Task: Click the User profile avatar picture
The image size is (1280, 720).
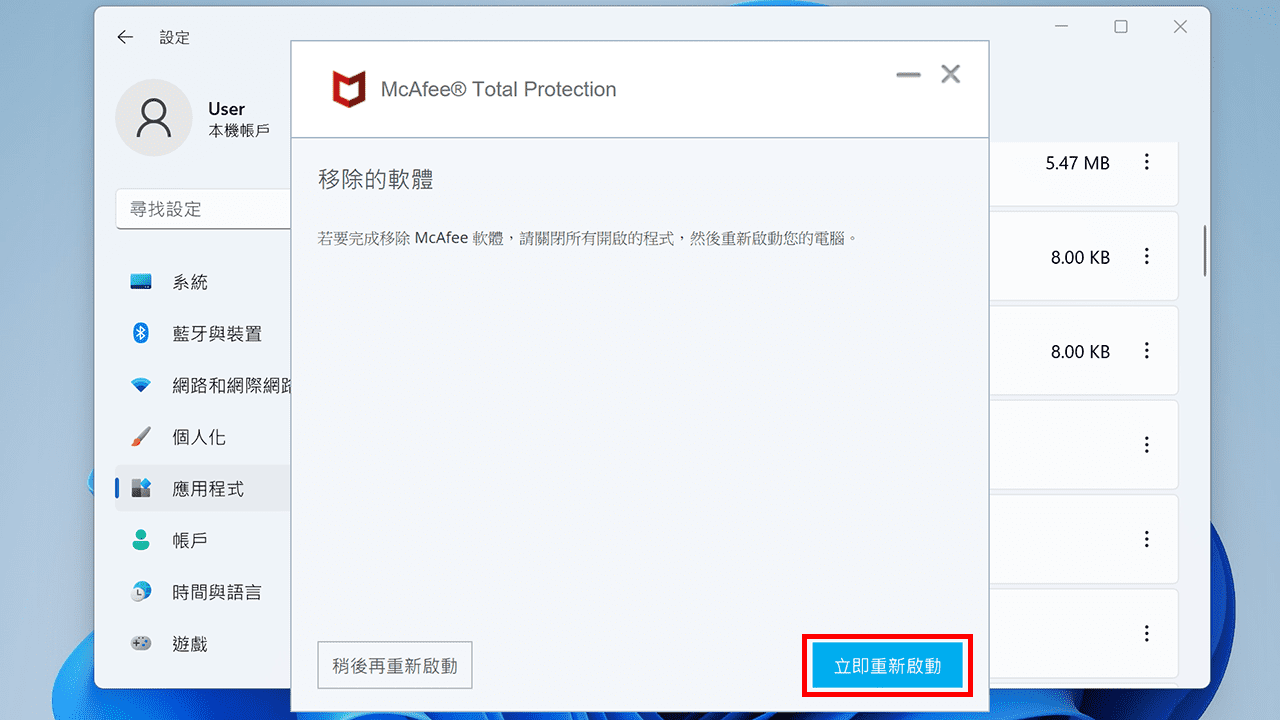Action: (154, 118)
